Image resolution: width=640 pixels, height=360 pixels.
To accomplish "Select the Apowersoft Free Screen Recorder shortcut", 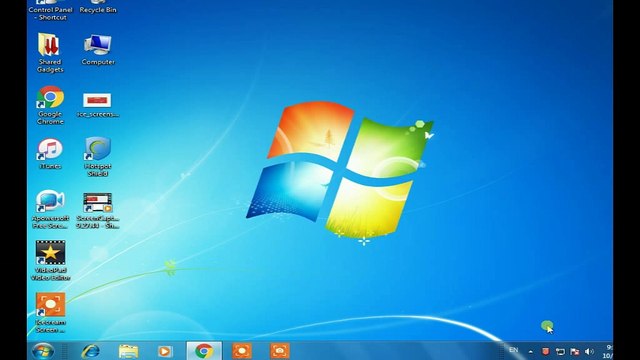I will (50, 209).
